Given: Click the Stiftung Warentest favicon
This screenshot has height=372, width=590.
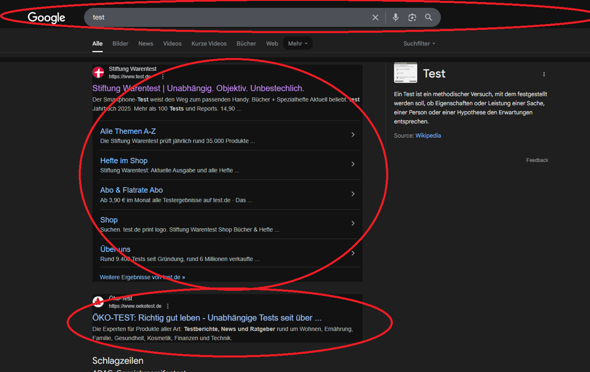Looking at the screenshot, I should pos(98,72).
